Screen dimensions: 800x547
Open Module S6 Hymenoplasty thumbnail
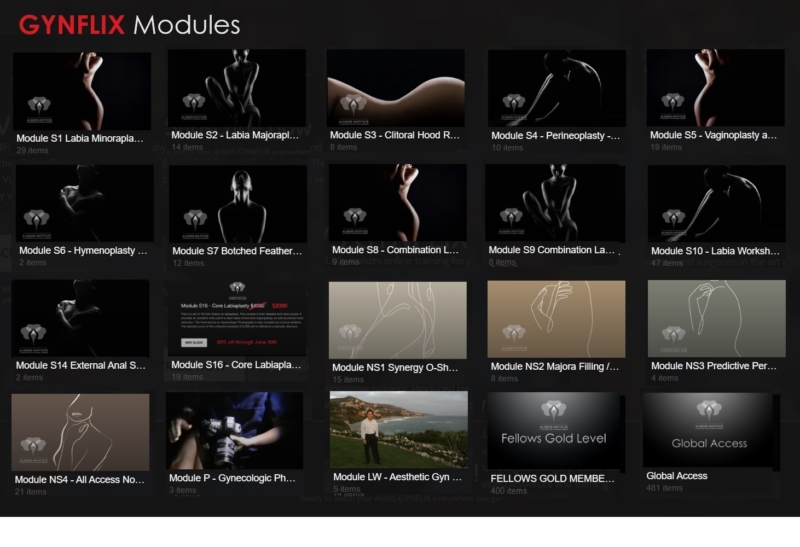pyautogui.click(x=85, y=203)
